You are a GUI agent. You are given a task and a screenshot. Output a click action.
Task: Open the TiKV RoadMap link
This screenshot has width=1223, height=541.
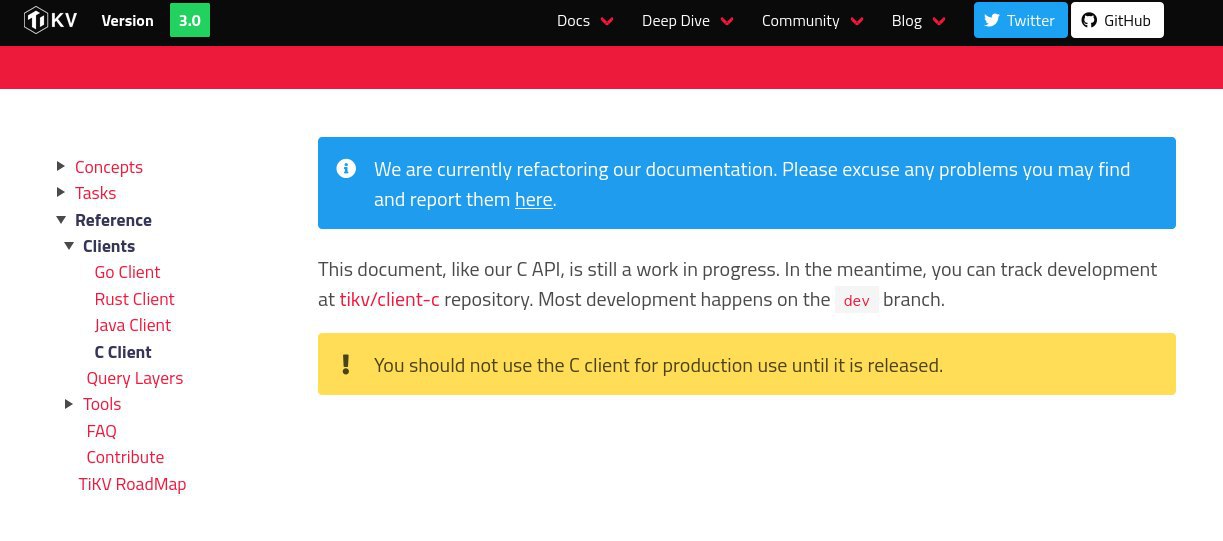tap(133, 484)
